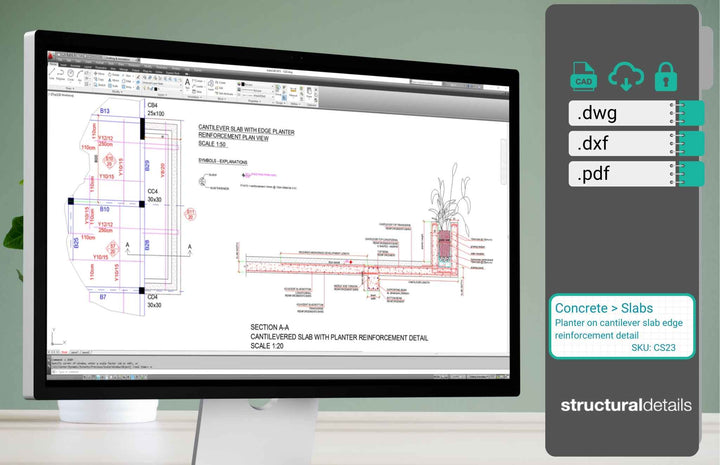Switch to the Model space tab
The width and height of the screenshot is (720, 465).
click(x=64, y=352)
